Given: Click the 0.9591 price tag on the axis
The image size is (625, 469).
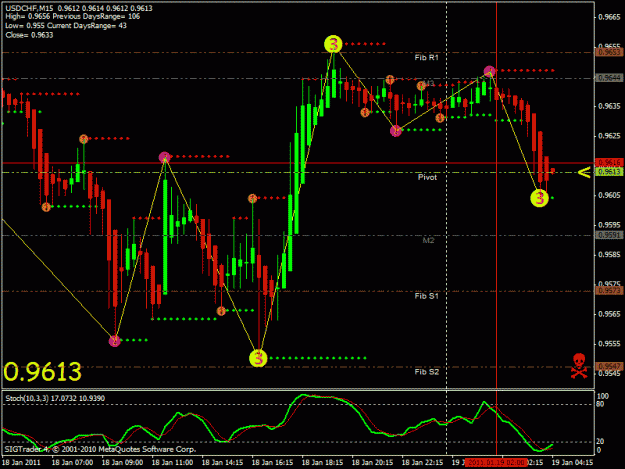Looking at the screenshot, I should click(x=609, y=235).
